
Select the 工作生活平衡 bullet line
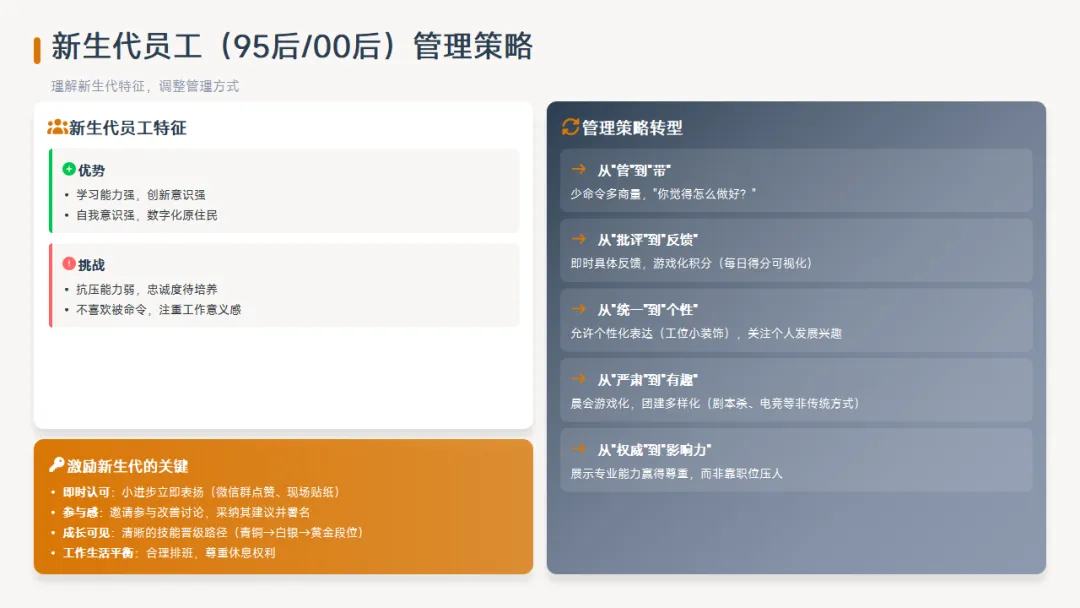(x=169, y=553)
